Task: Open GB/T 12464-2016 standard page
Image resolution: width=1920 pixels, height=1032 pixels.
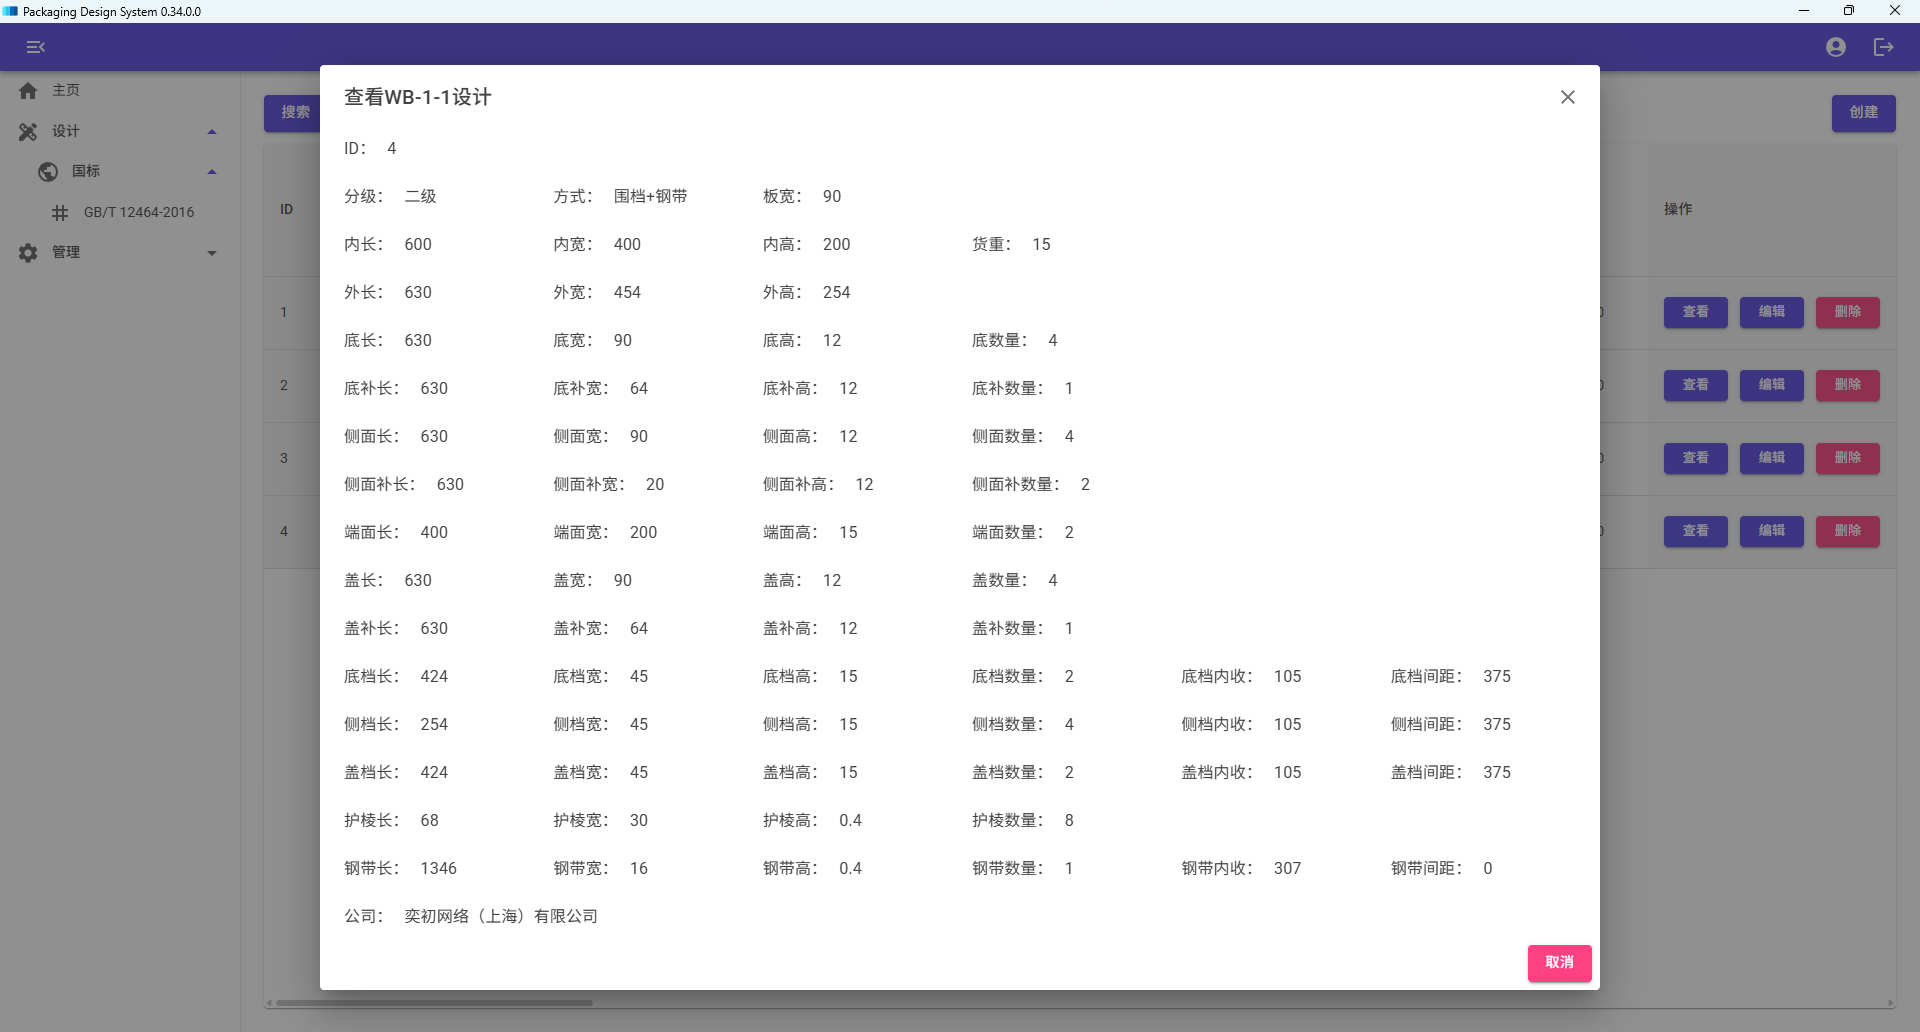Action: [139, 213]
